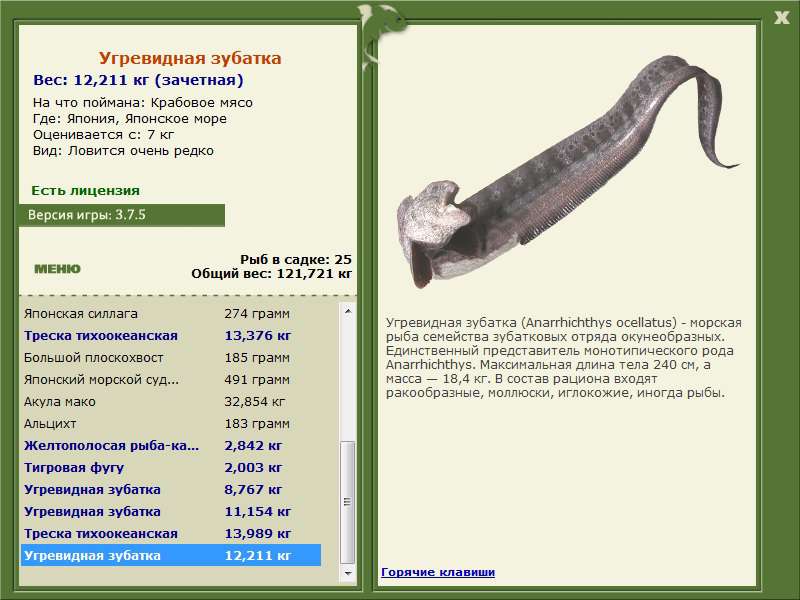Click the Вес: 12,211 кг (зачетная) line
This screenshot has height=600, width=800.
click(x=138, y=80)
